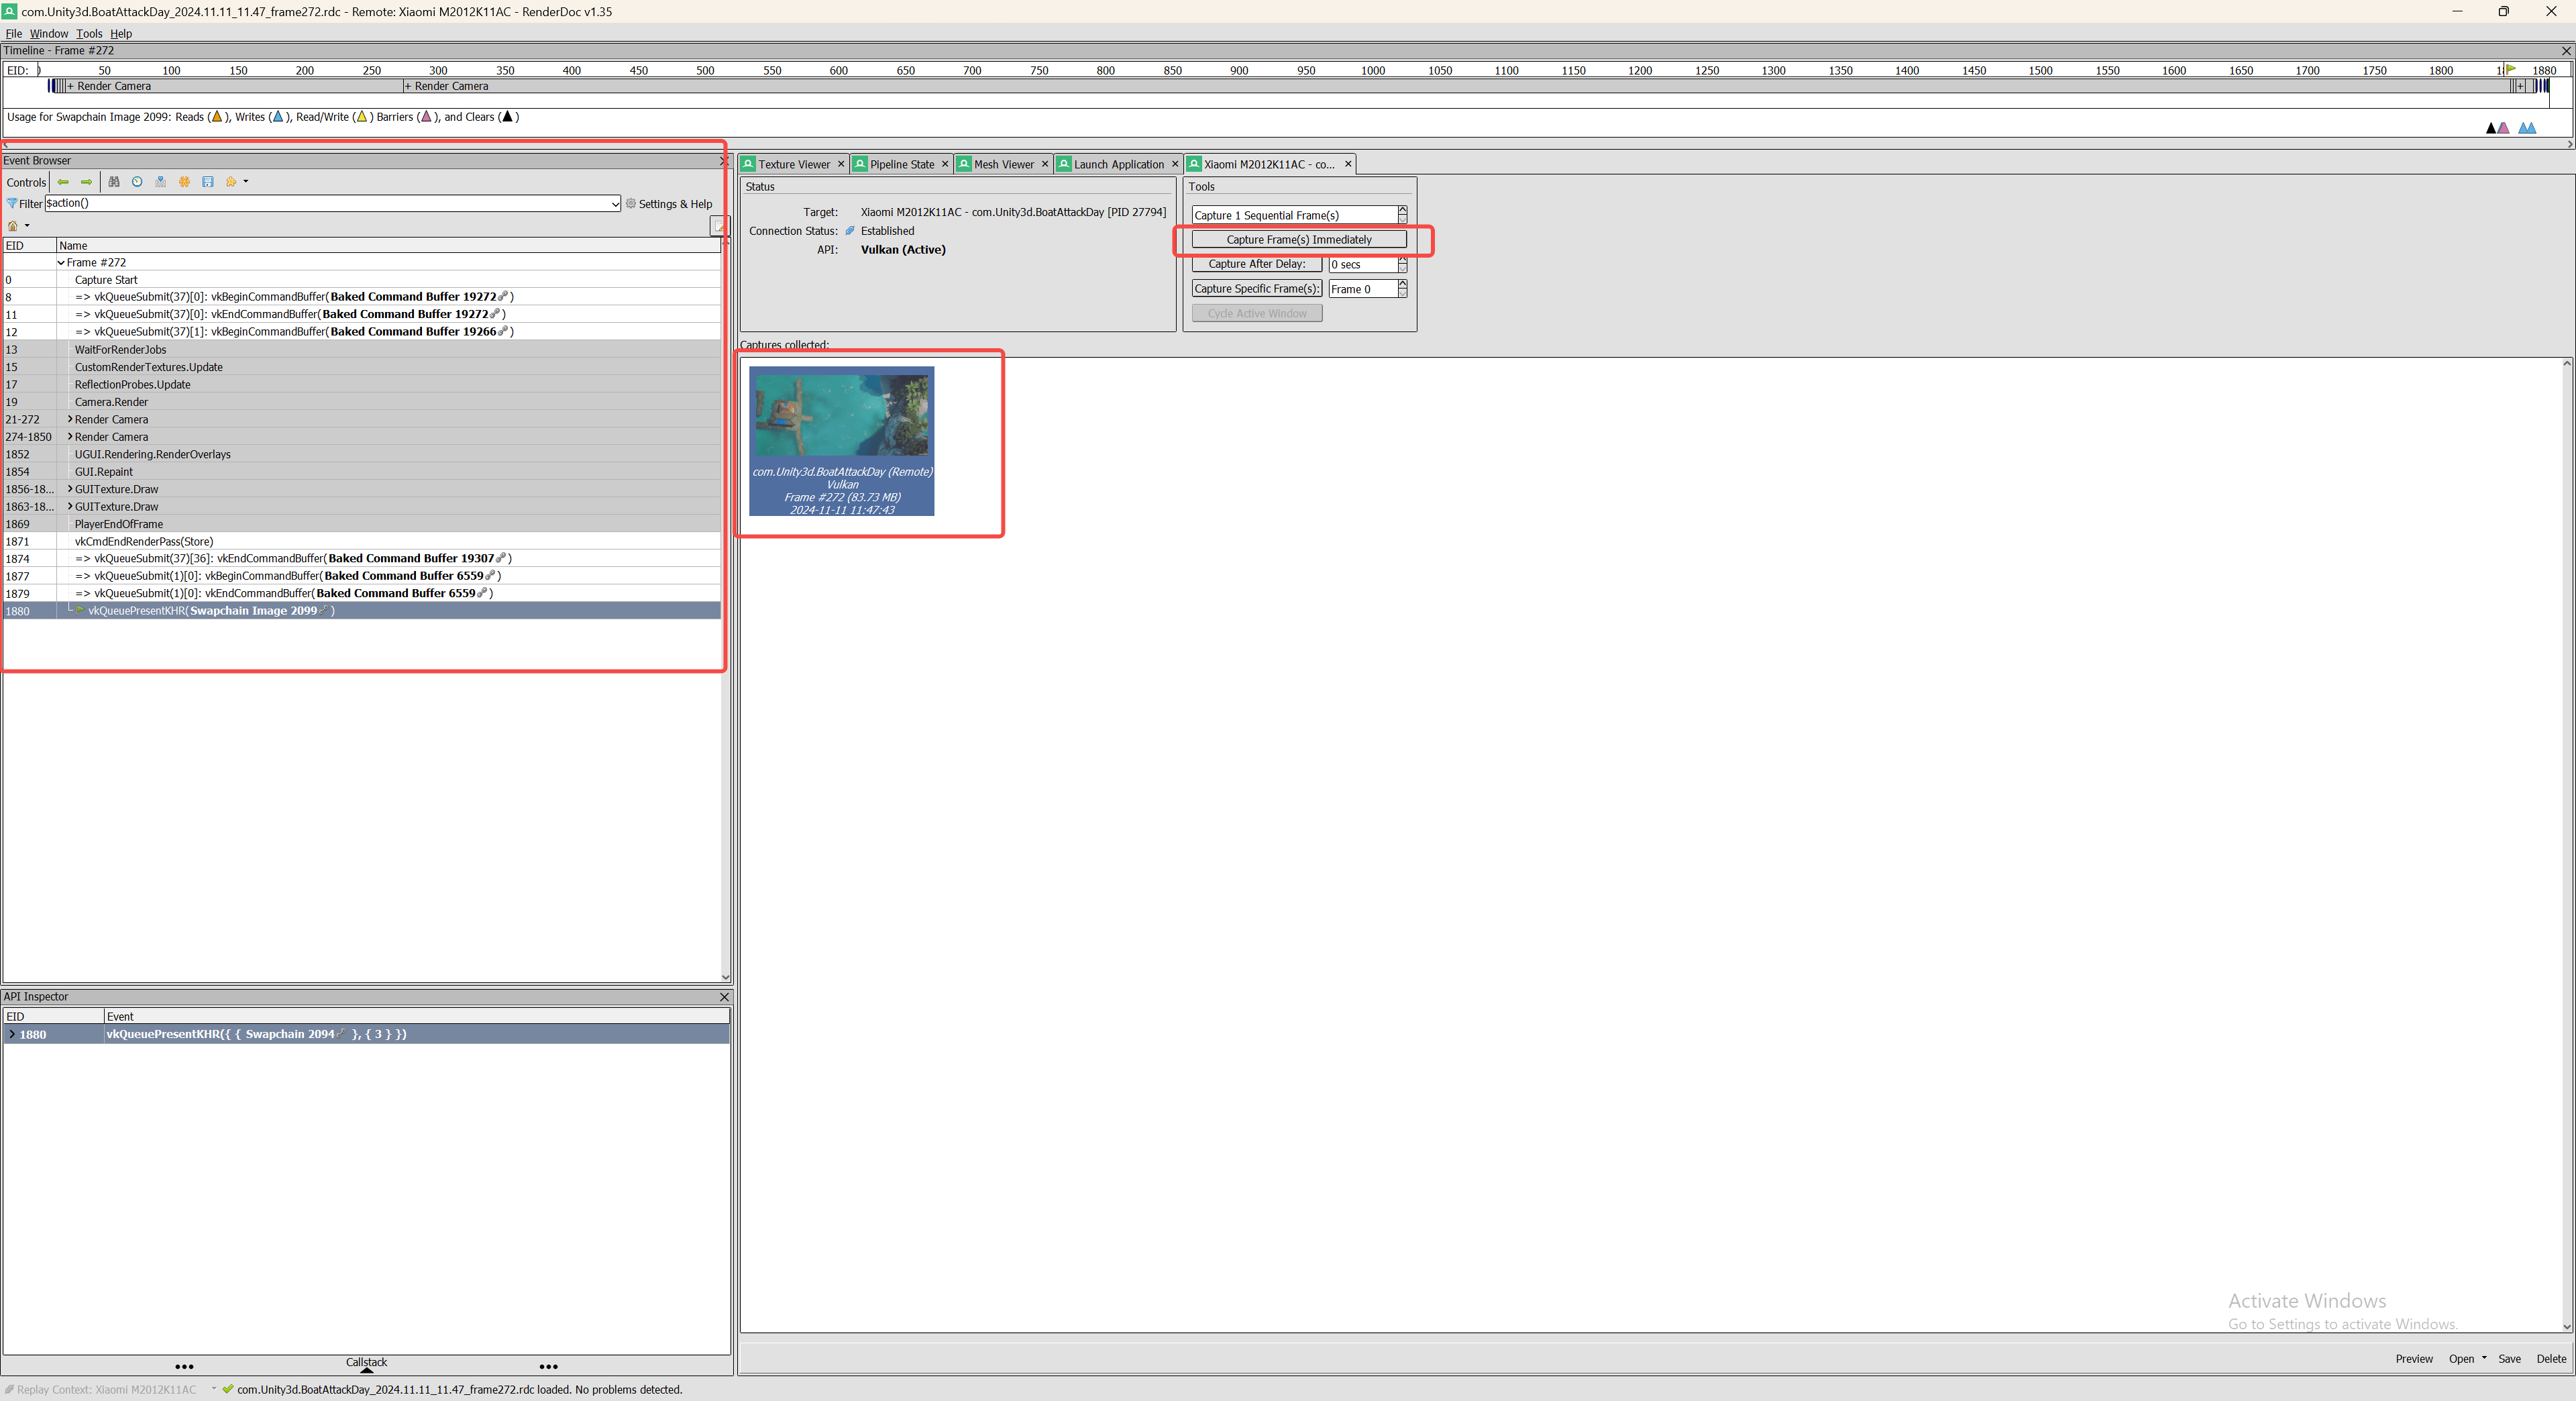Image resolution: width=2576 pixels, height=1401 pixels.
Task: Click the clock timing icon in Event Browser
Action: [137, 182]
